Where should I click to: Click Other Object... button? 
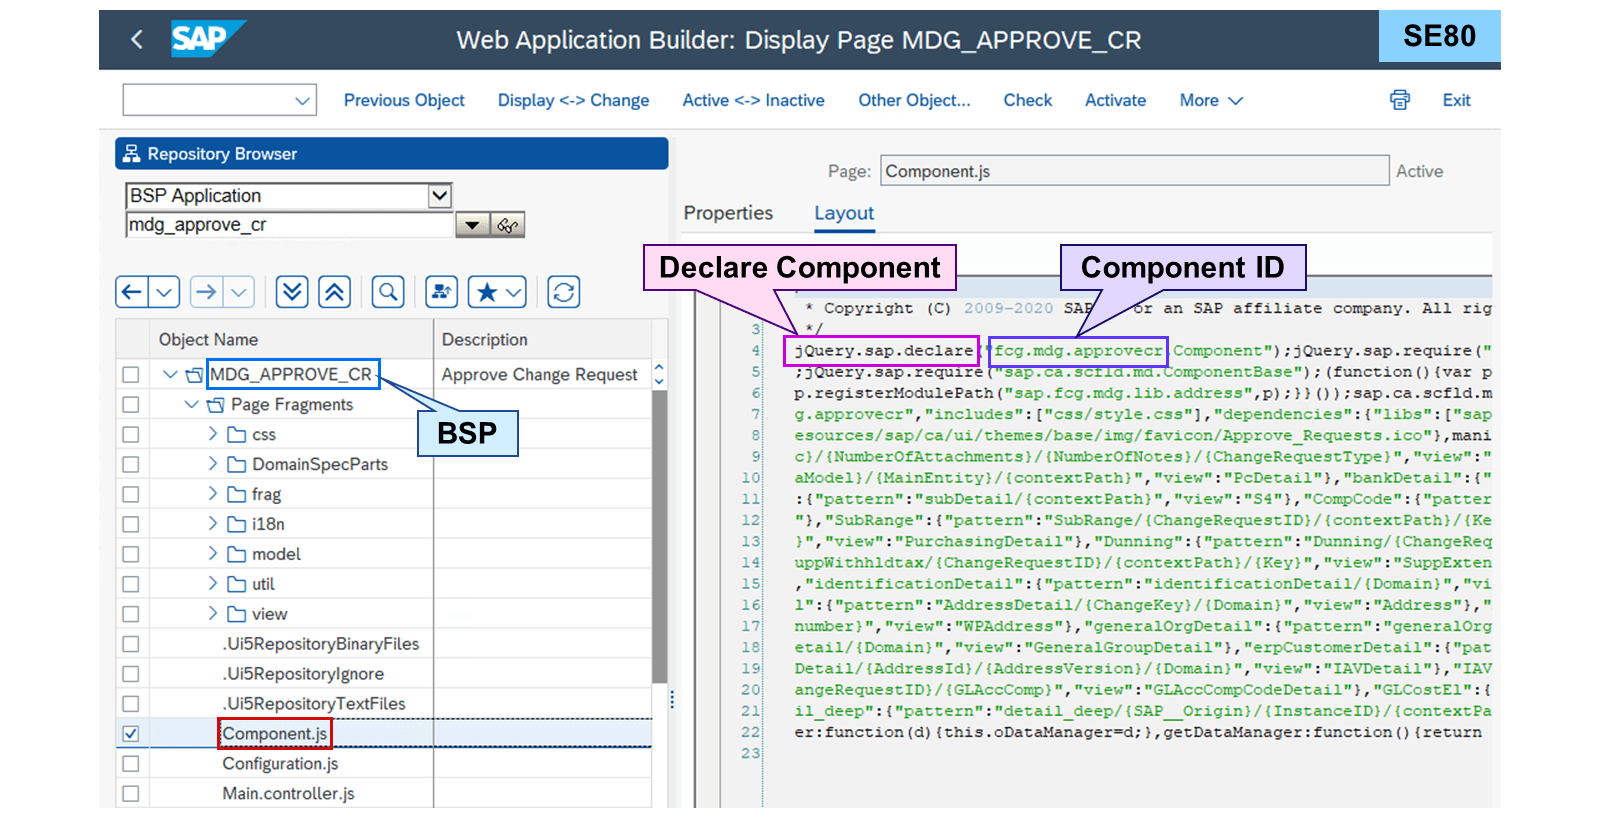click(x=914, y=100)
